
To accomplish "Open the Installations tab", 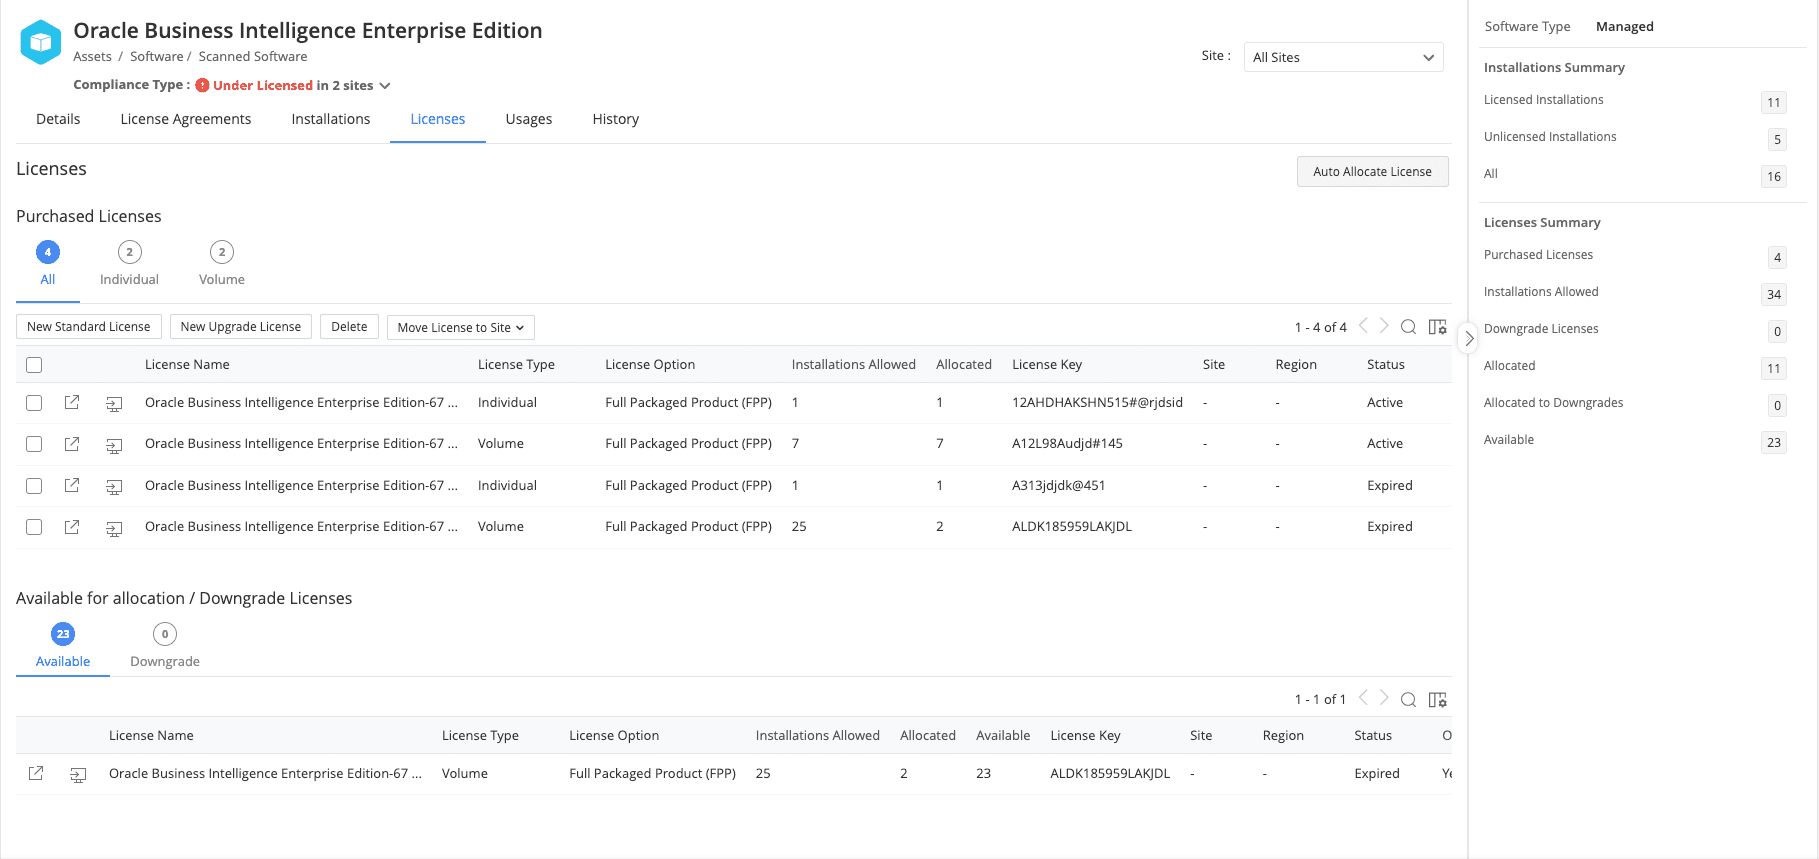I will (331, 119).
